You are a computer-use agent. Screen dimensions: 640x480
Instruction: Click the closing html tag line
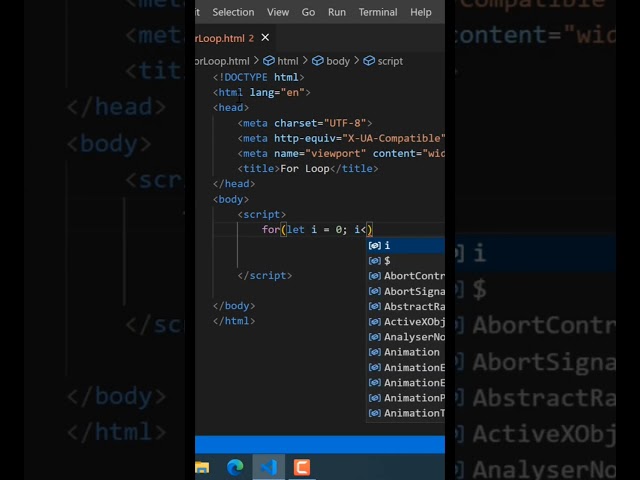click(234, 321)
